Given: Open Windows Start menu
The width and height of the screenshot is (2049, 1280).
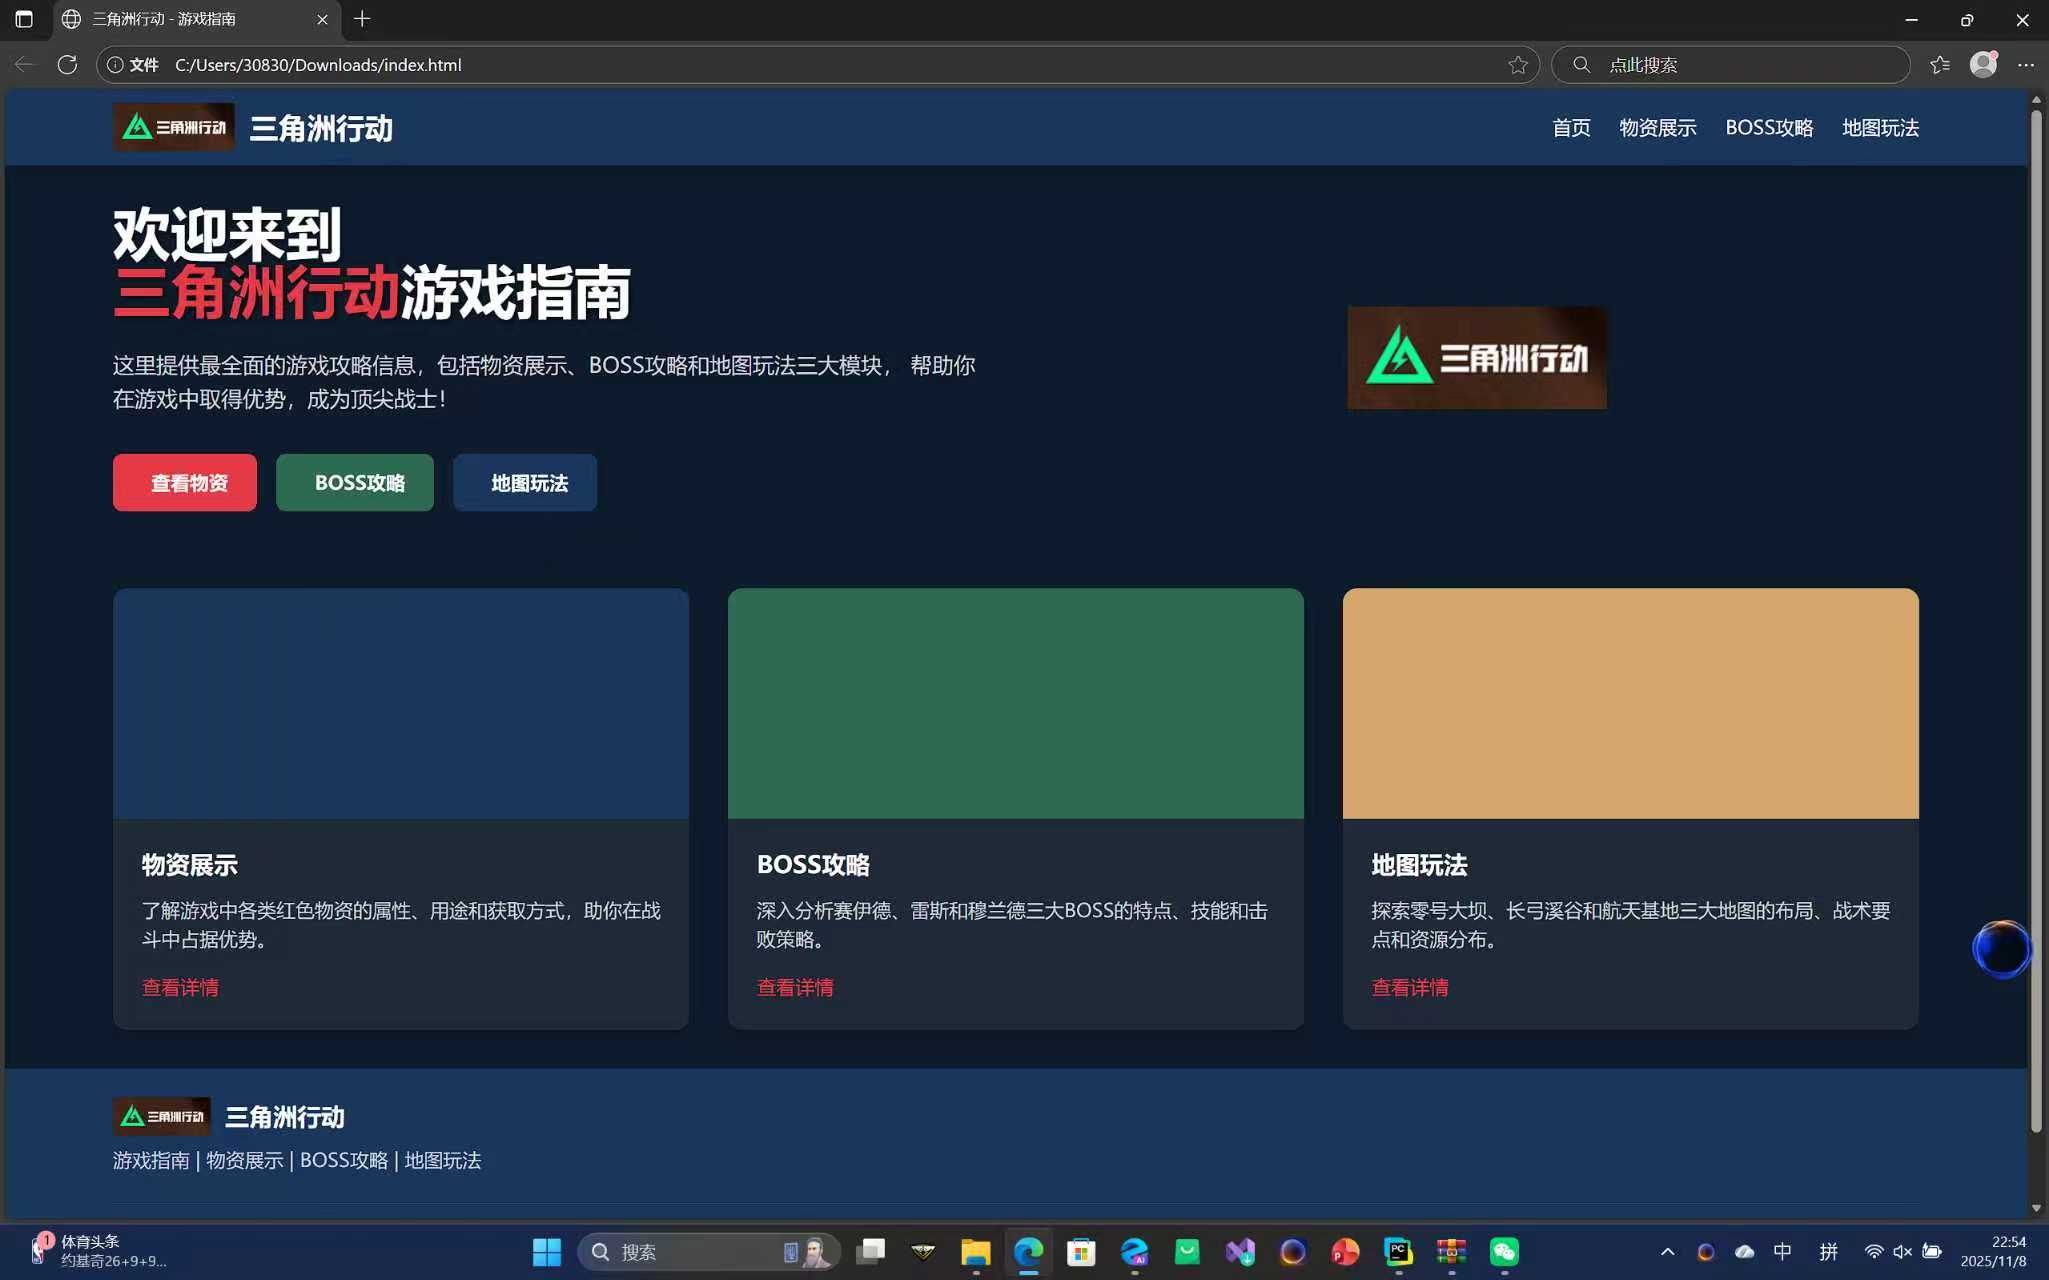Looking at the screenshot, I should tap(545, 1250).
